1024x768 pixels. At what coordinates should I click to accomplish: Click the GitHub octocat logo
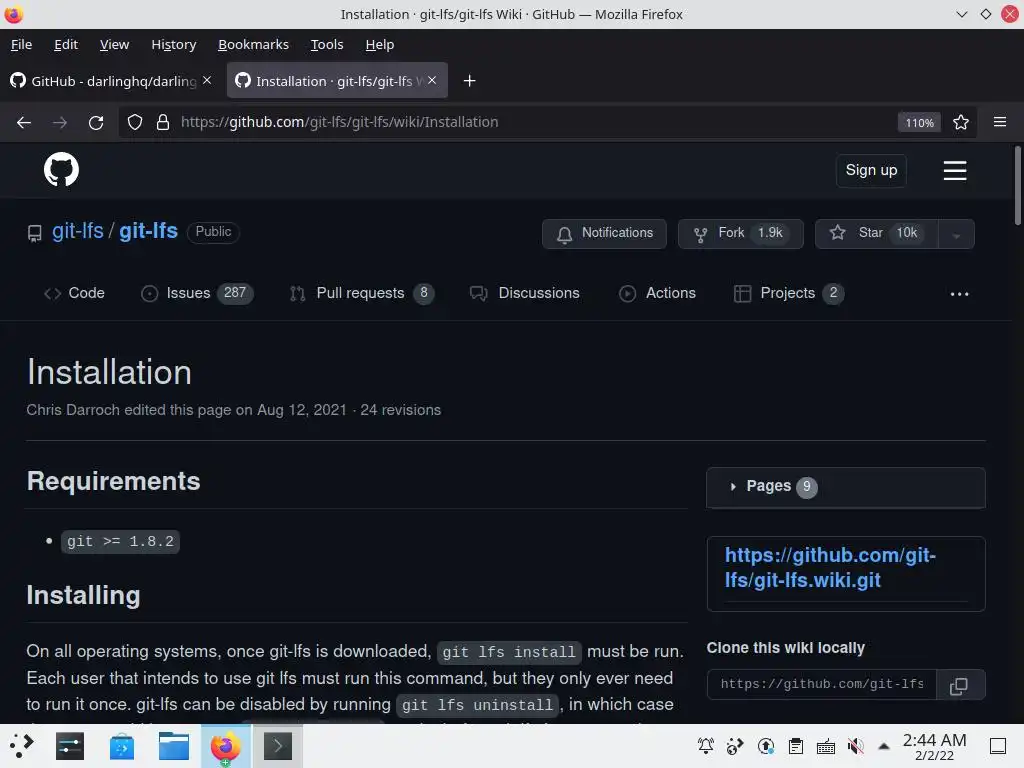click(x=61, y=170)
